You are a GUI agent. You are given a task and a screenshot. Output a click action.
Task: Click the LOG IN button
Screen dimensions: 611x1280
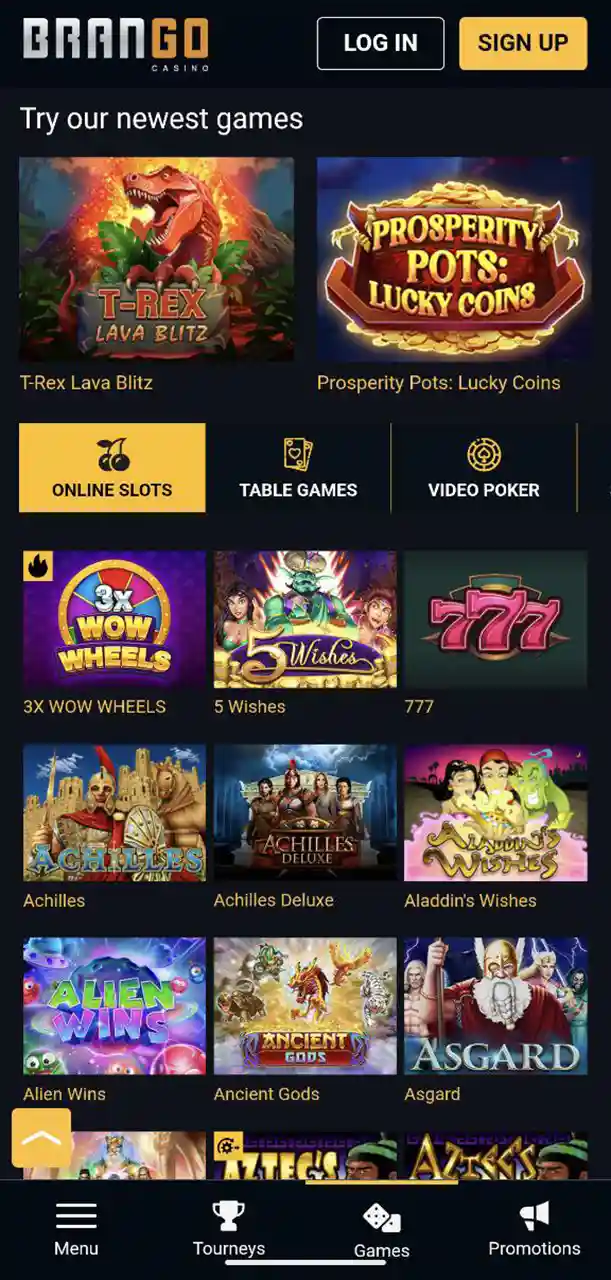[380, 43]
